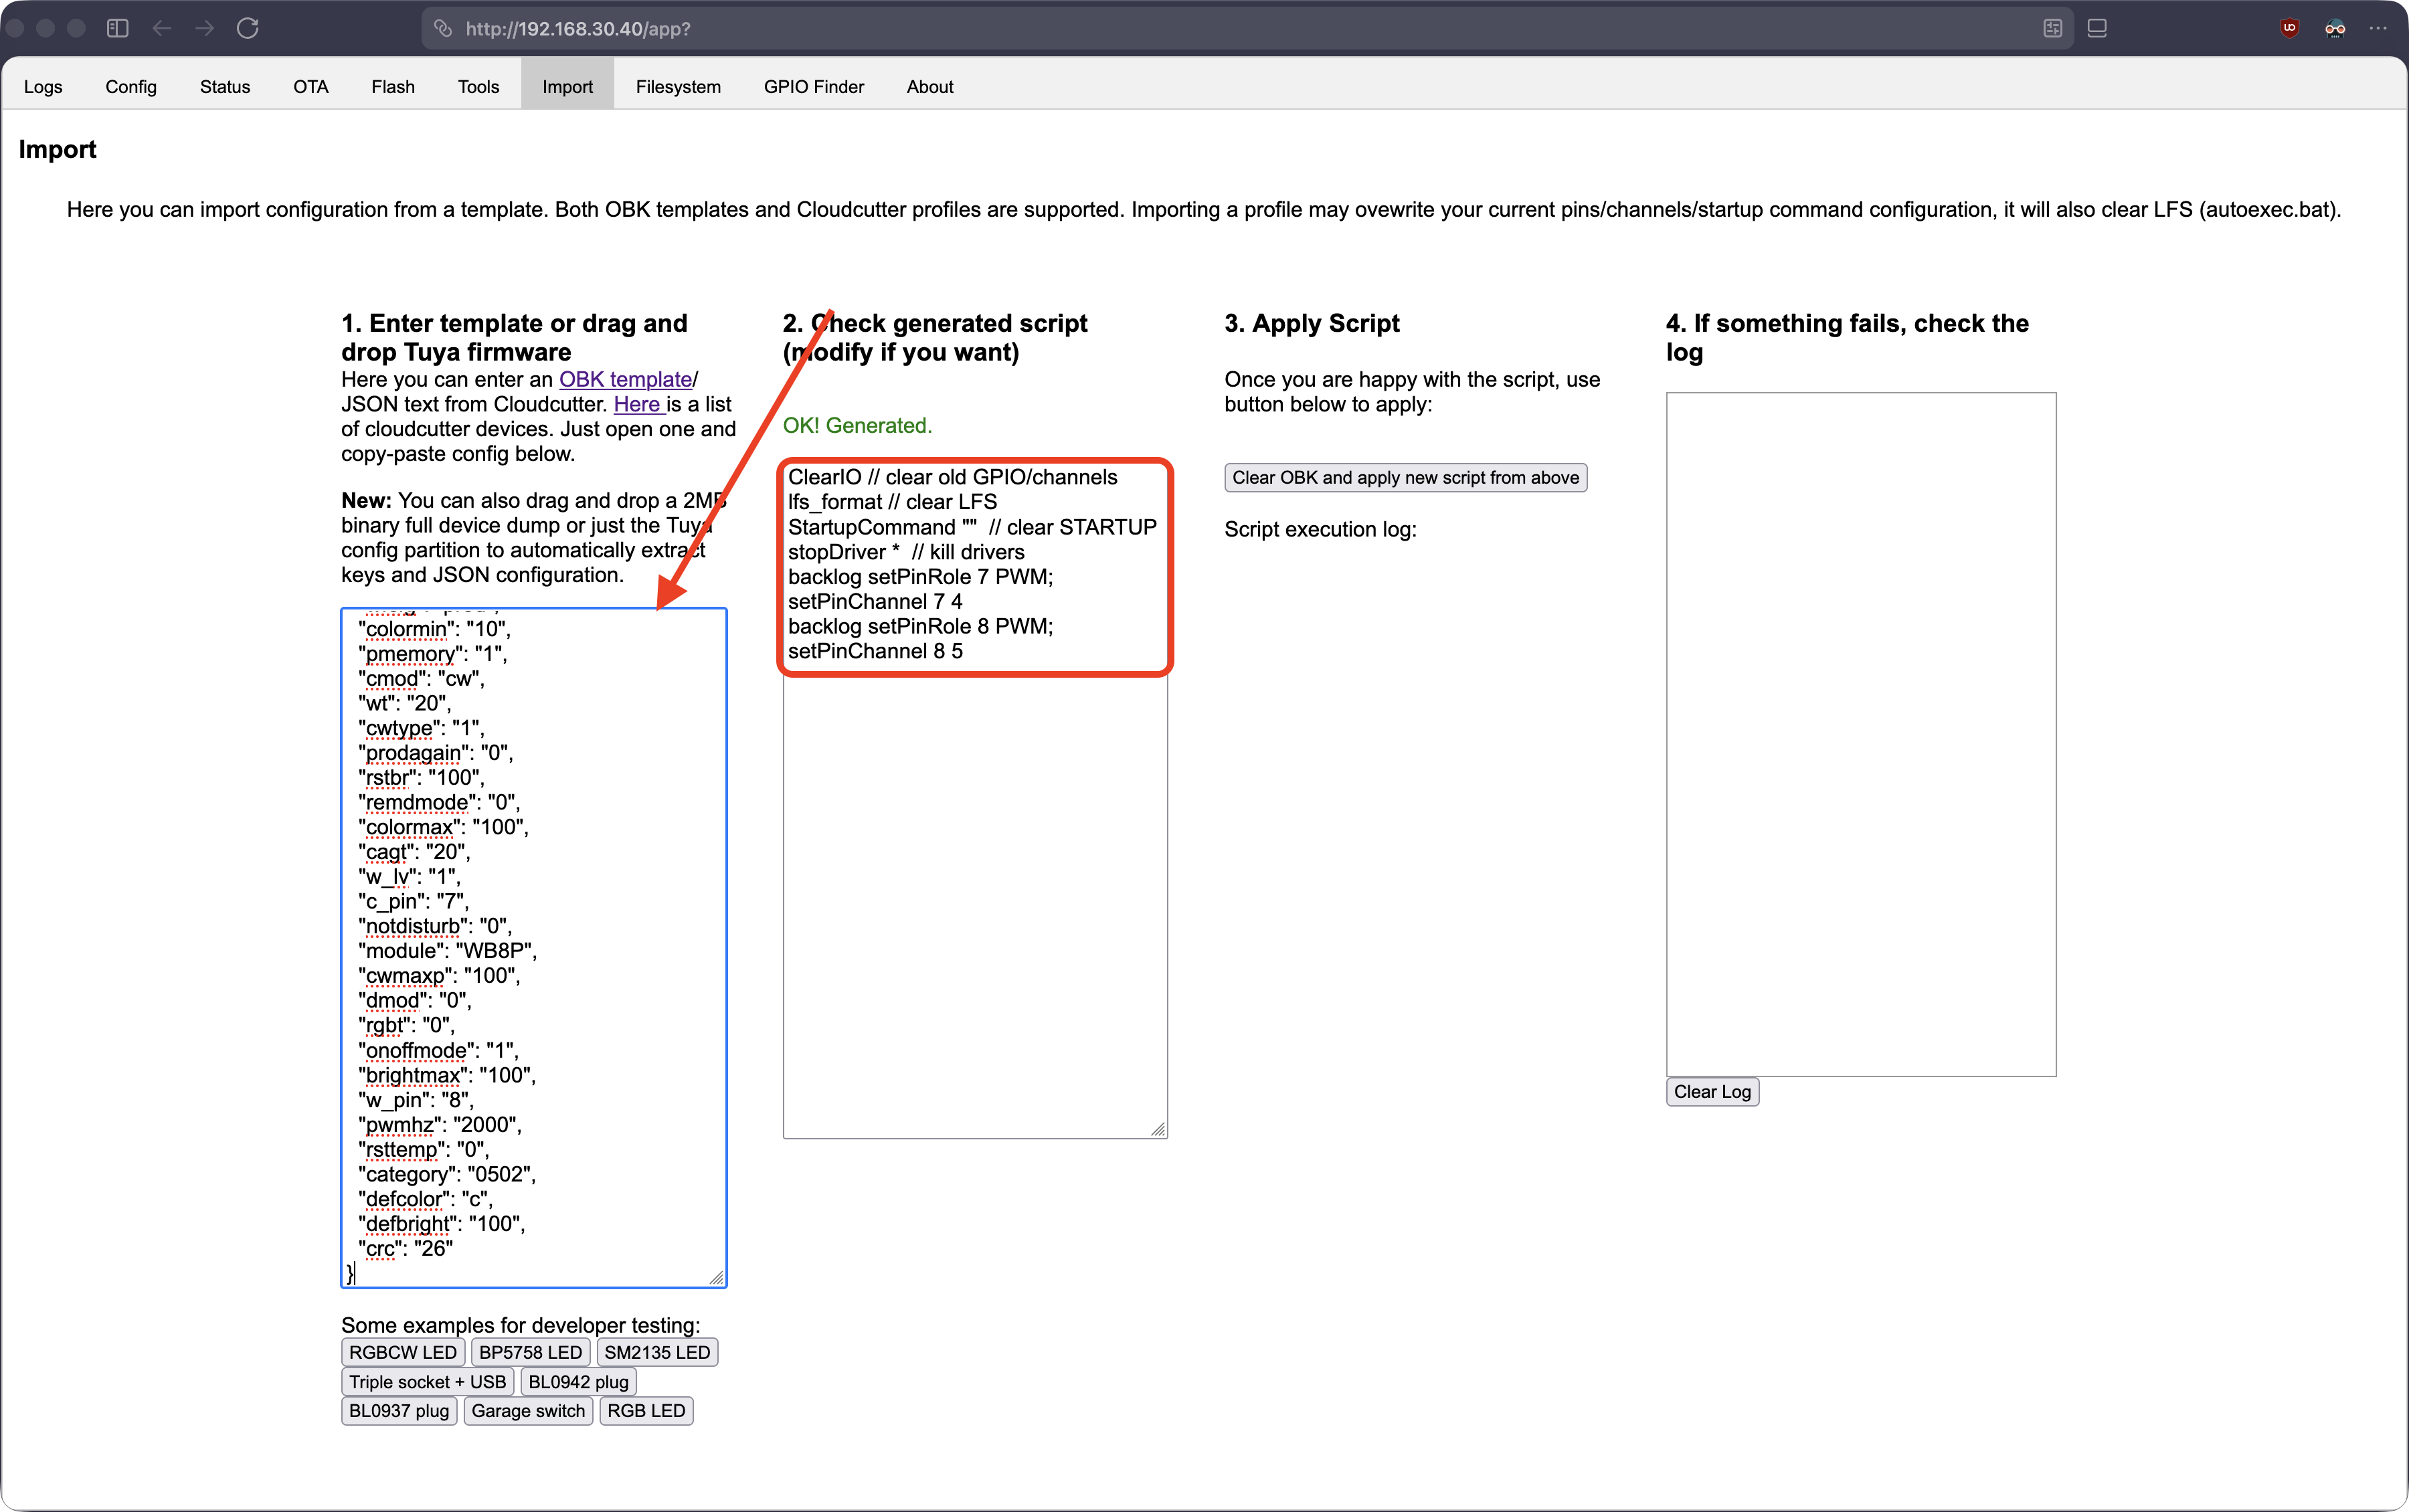Go to the Config tab
Viewport: 2409px width, 1512px height.
[x=131, y=87]
